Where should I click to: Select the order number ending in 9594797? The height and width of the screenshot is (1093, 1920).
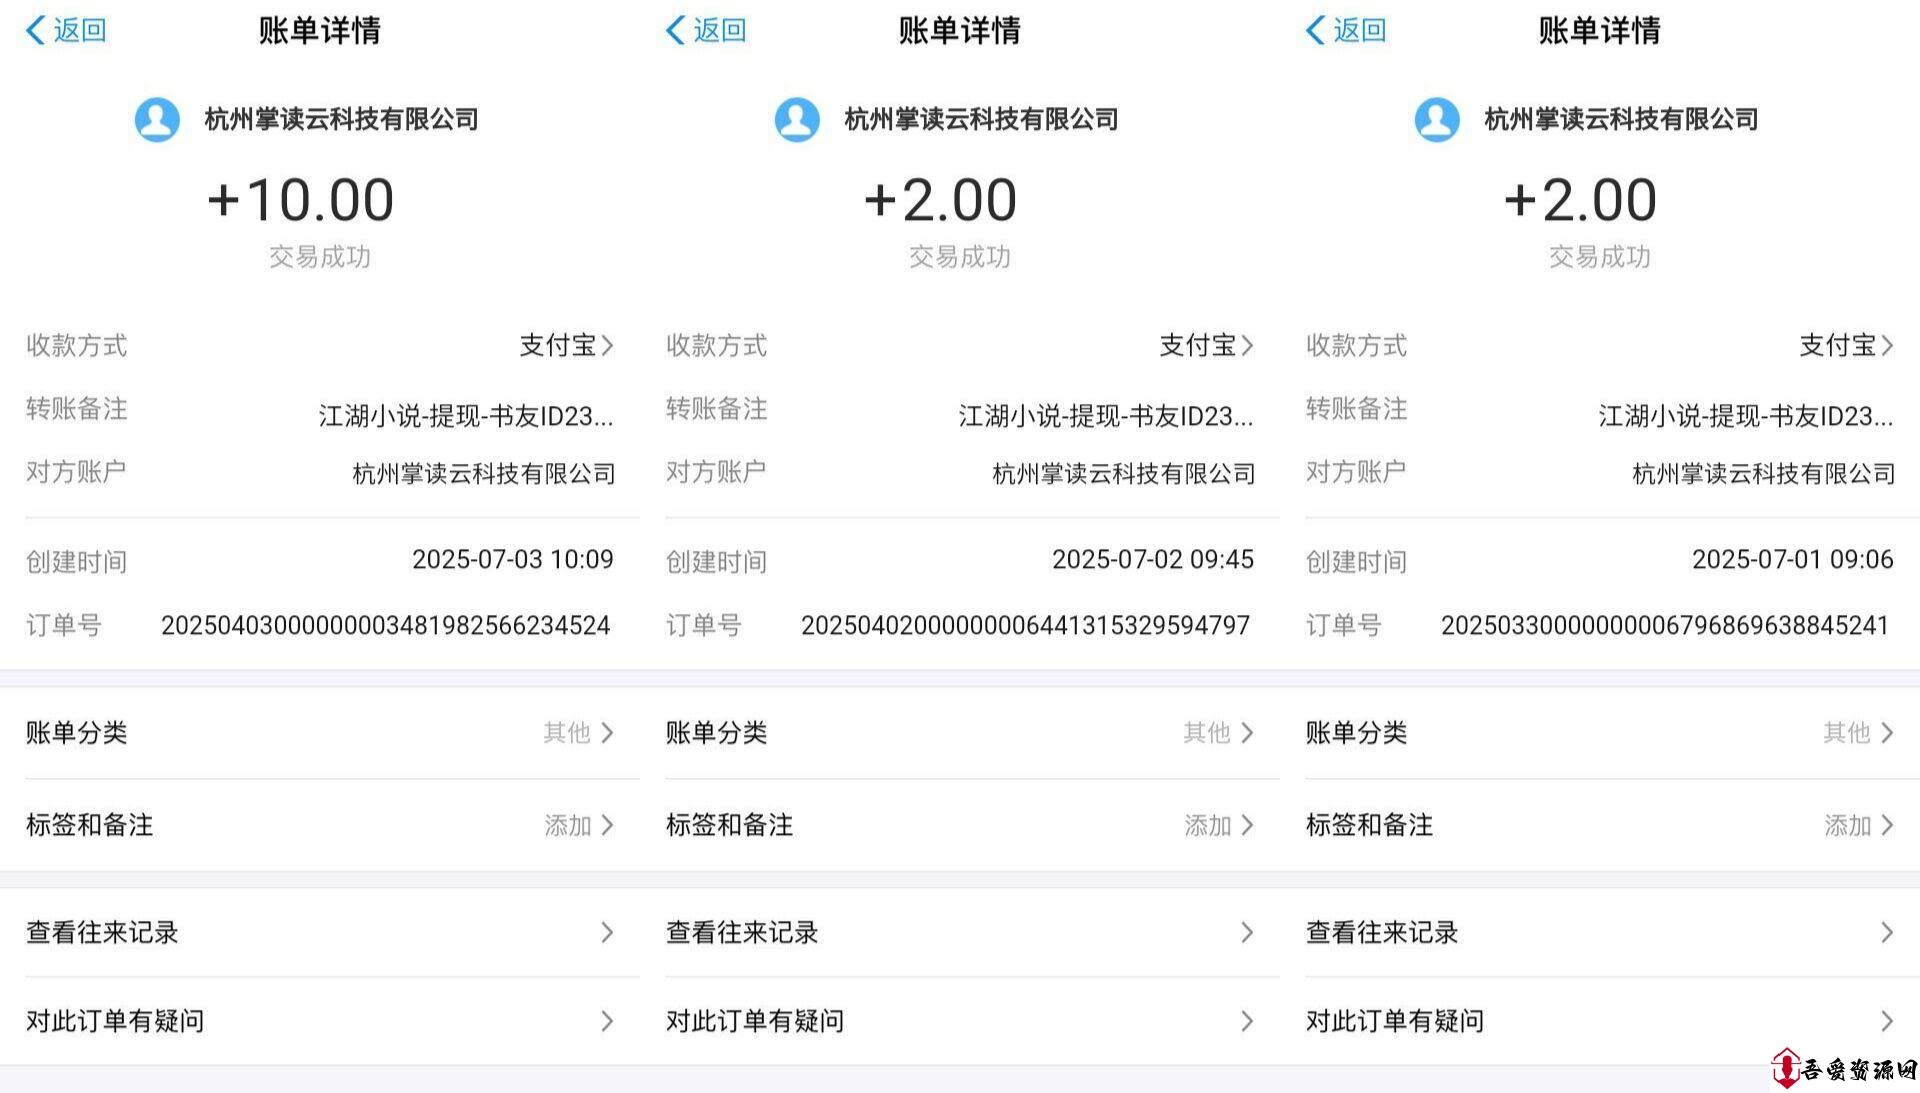point(1026,625)
